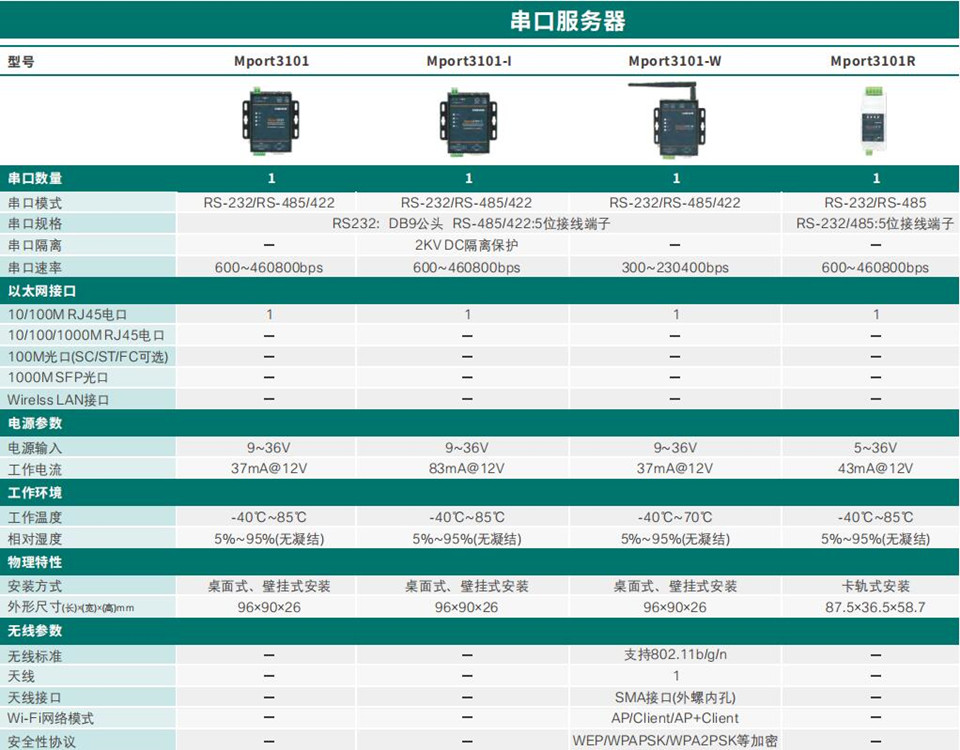Viewport: 960px width, 750px height.
Task: Click the 物理特性 section header
Action: [x=35, y=562]
